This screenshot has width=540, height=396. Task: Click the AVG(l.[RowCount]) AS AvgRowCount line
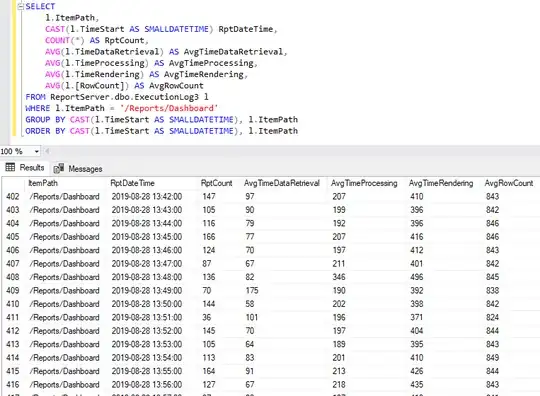point(124,86)
